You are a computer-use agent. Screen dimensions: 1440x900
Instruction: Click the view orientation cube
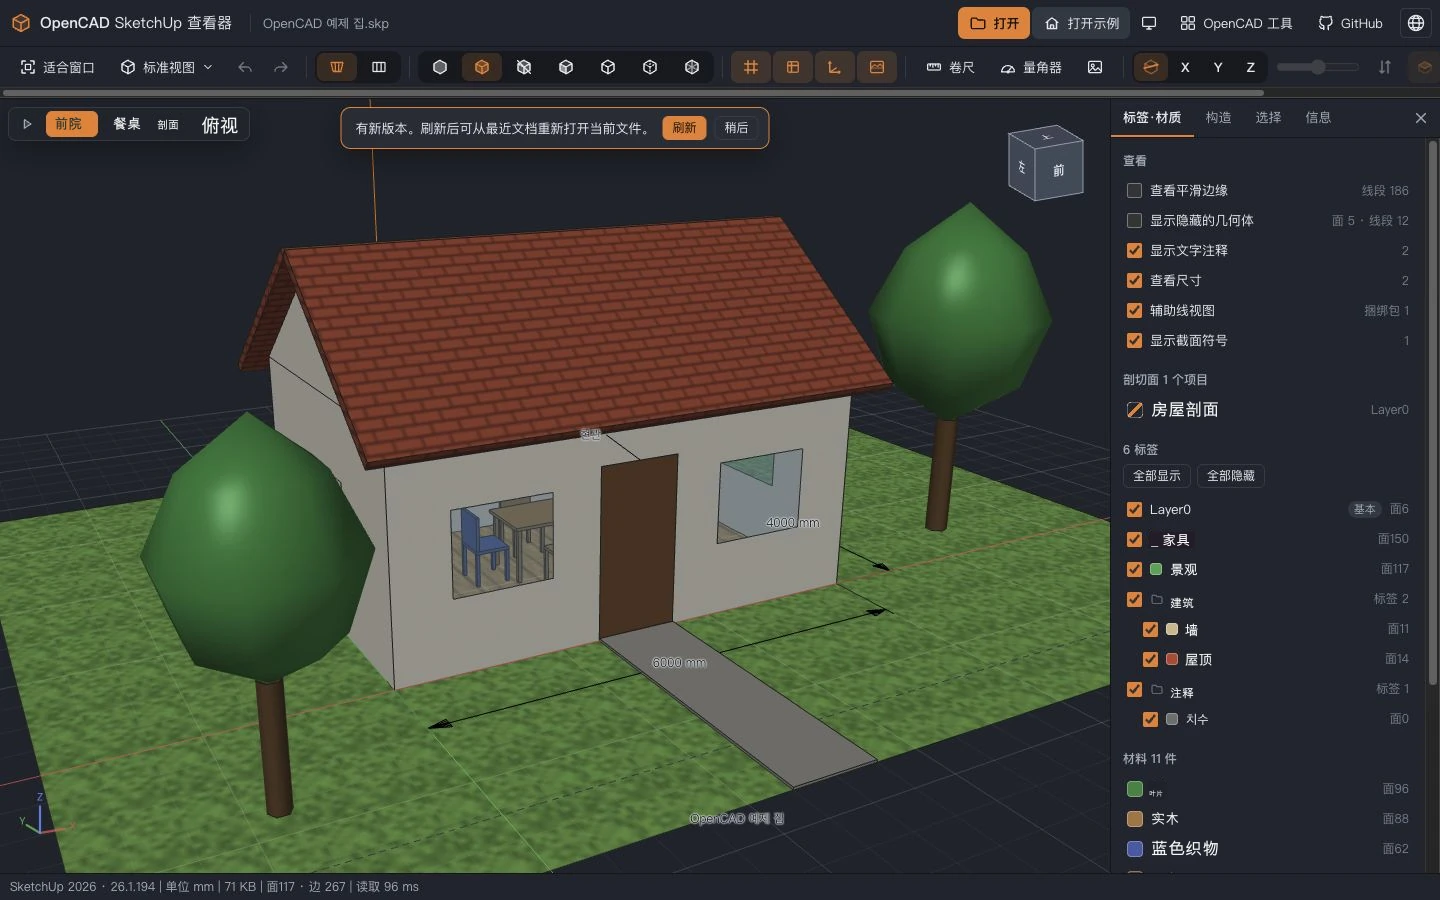point(1046,162)
